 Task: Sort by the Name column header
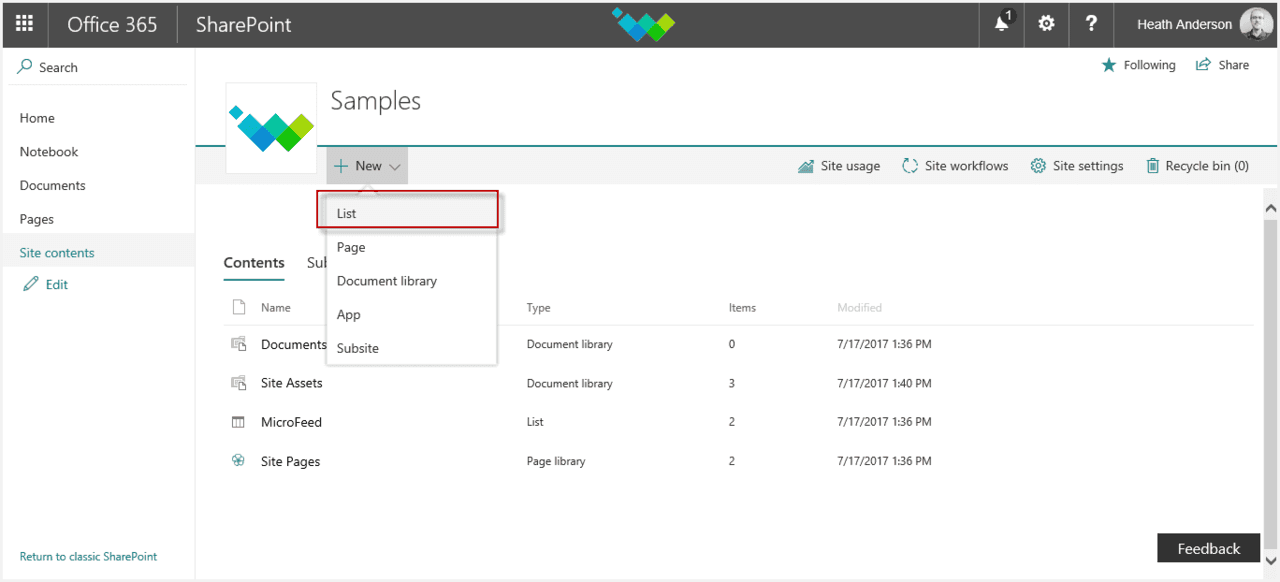pos(276,308)
